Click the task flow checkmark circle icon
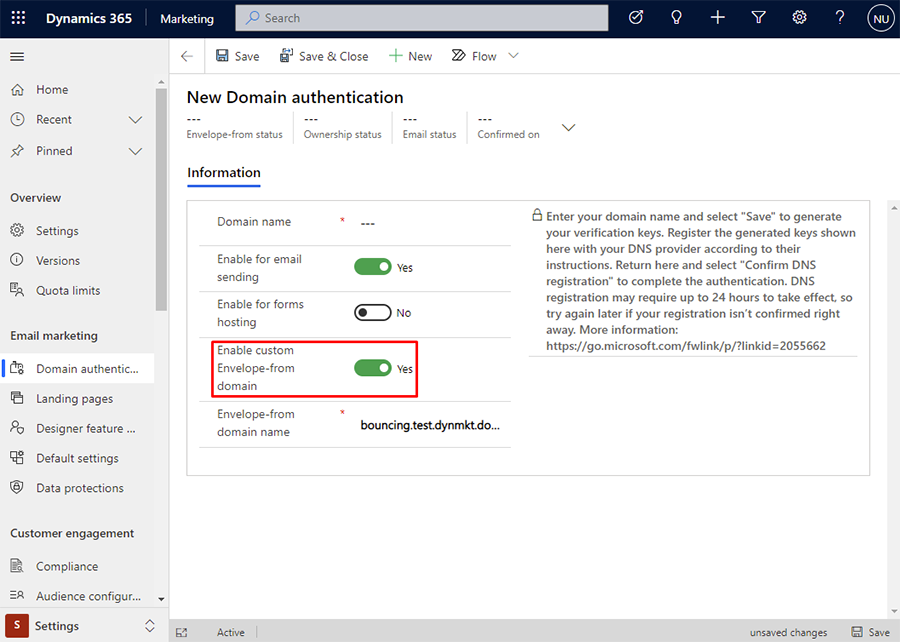This screenshot has width=900, height=642. pos(636,18)
